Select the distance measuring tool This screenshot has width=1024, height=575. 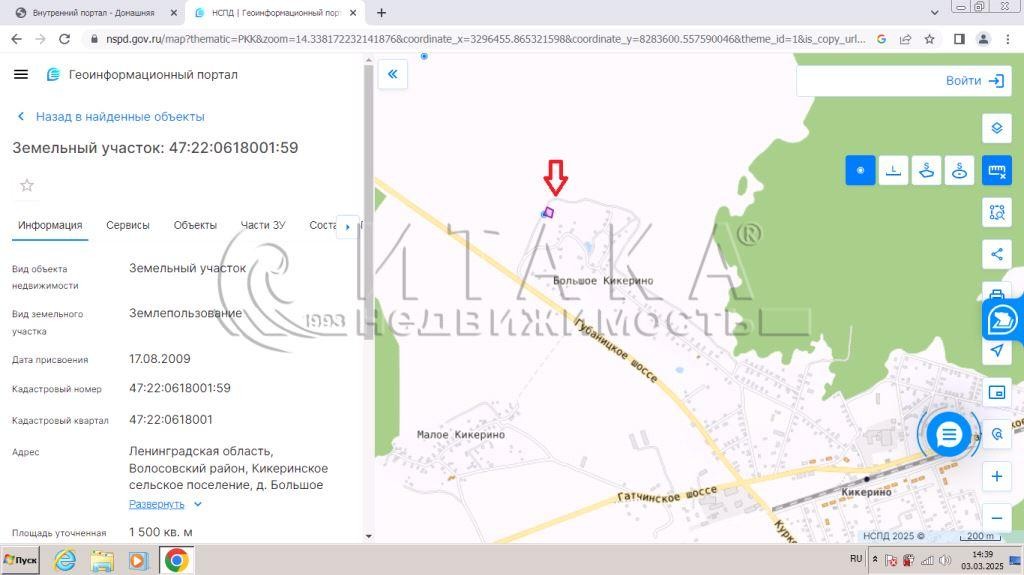click(893, 171)
